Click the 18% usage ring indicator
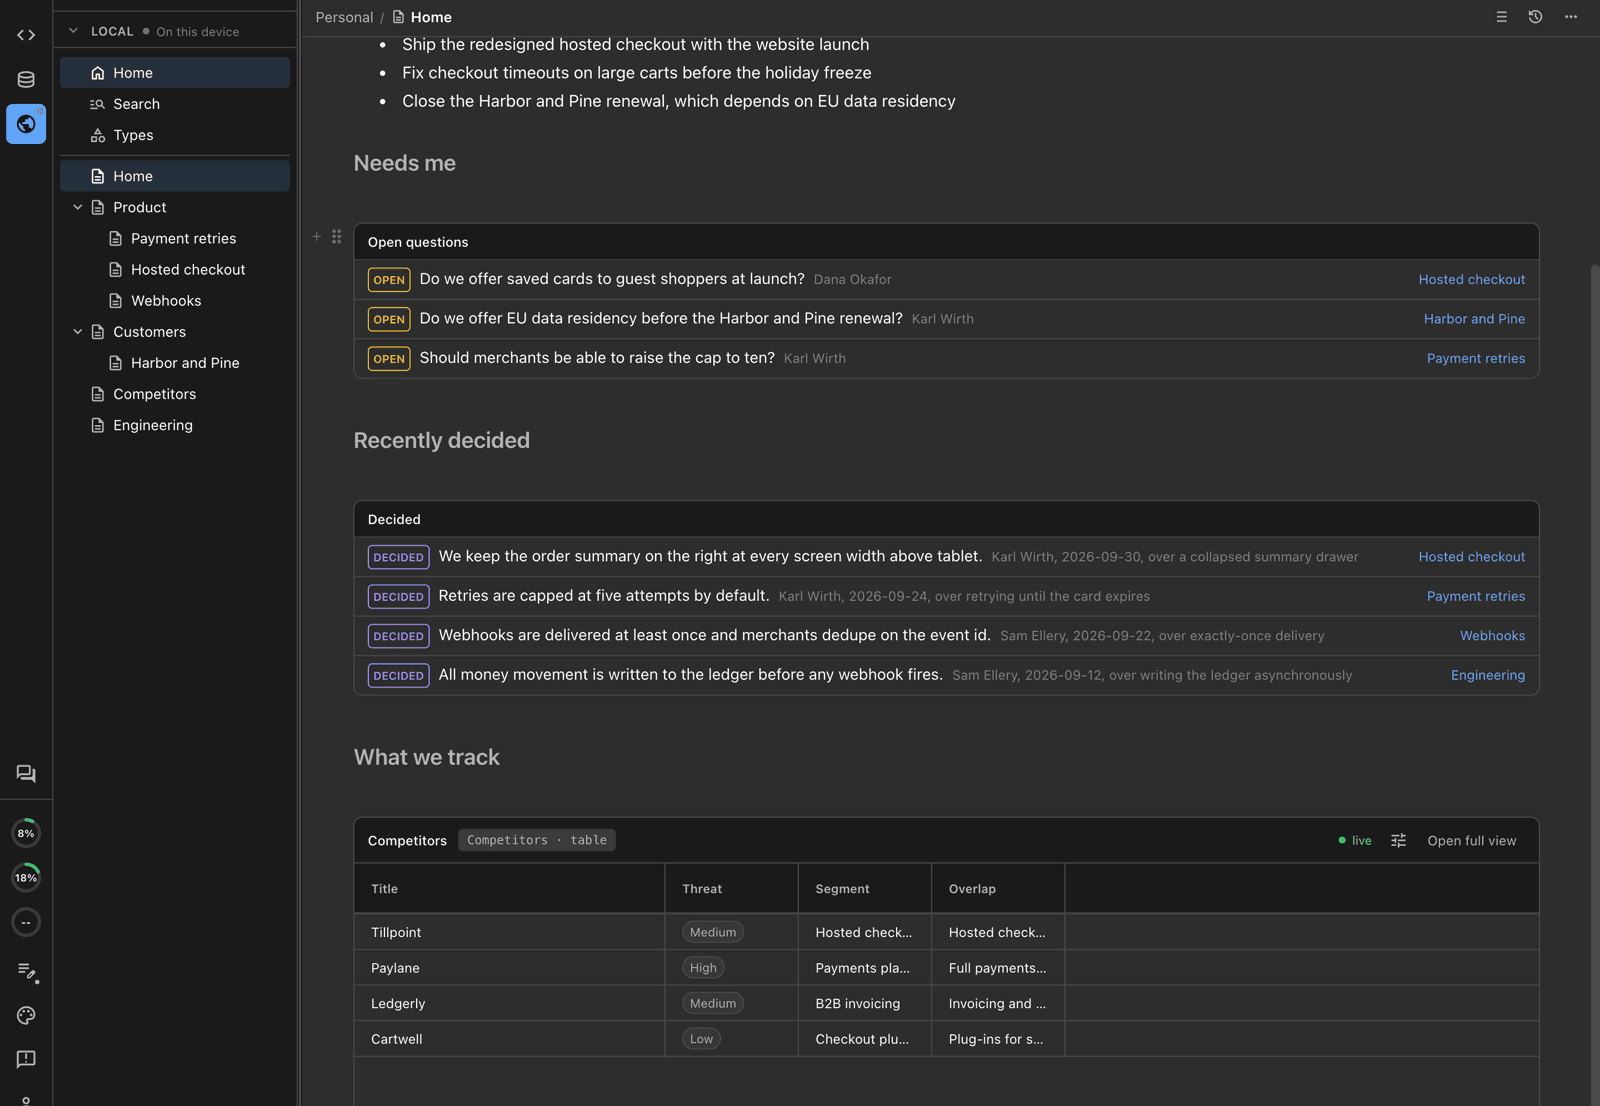 point(26,878)
